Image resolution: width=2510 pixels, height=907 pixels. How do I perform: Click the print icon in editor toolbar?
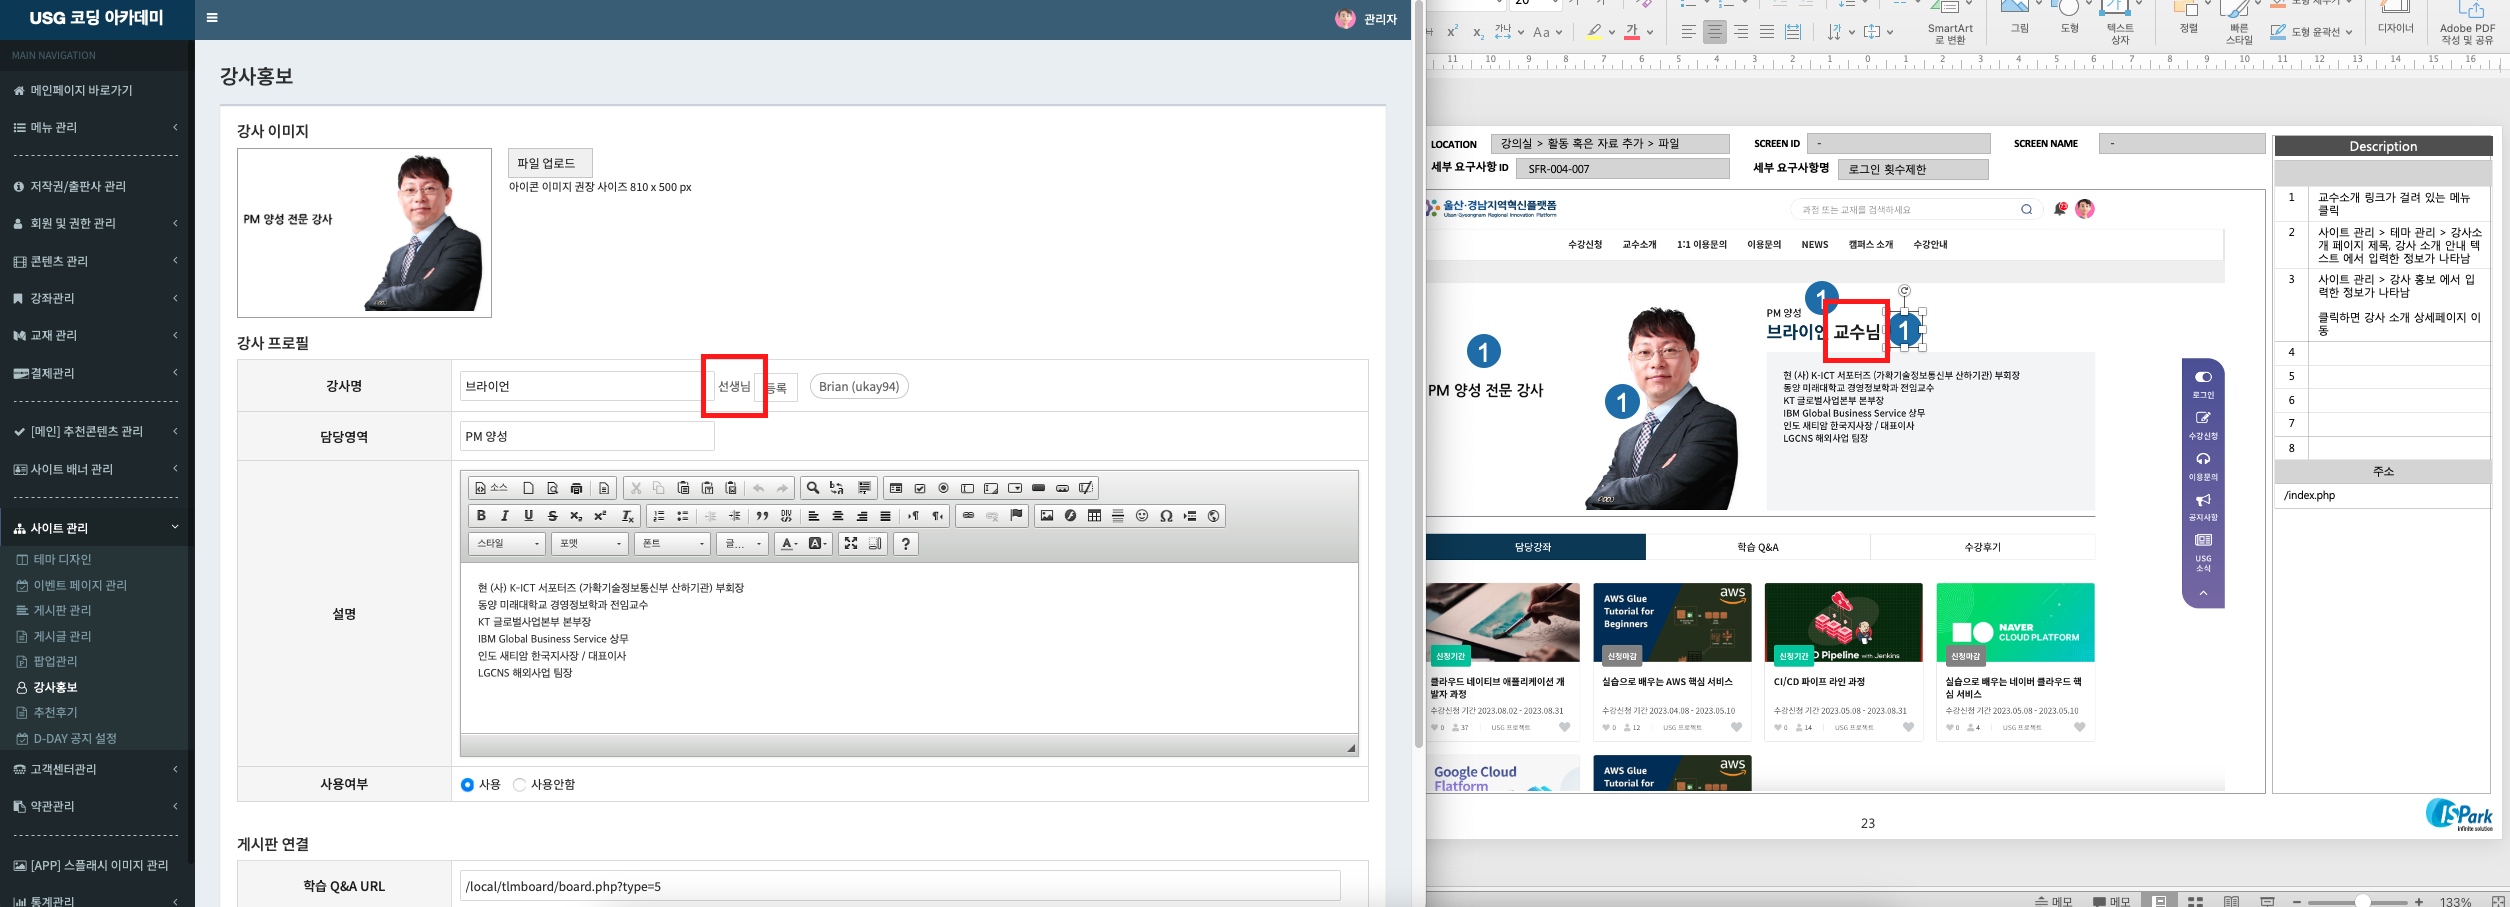(x=576, y=488)
